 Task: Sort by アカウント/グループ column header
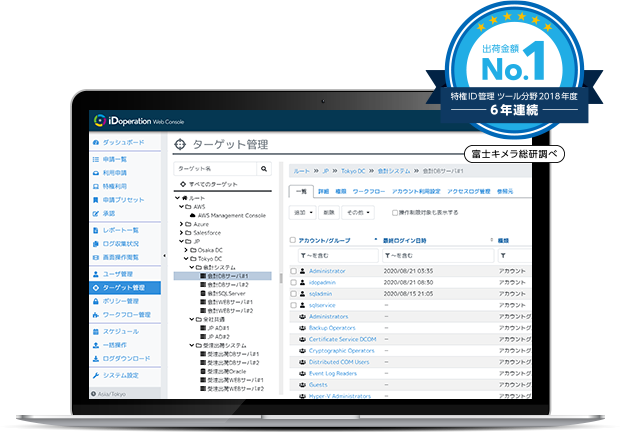(x=324, y=240)
